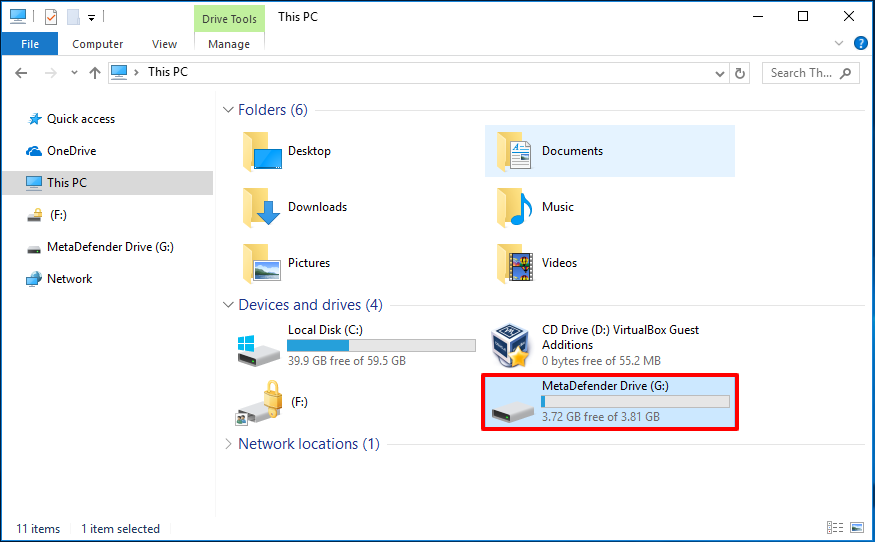The height and width of the screenshot is (542, 875).
Task: Click the Folders (6) group heading
Action: [x=272, y=110]
